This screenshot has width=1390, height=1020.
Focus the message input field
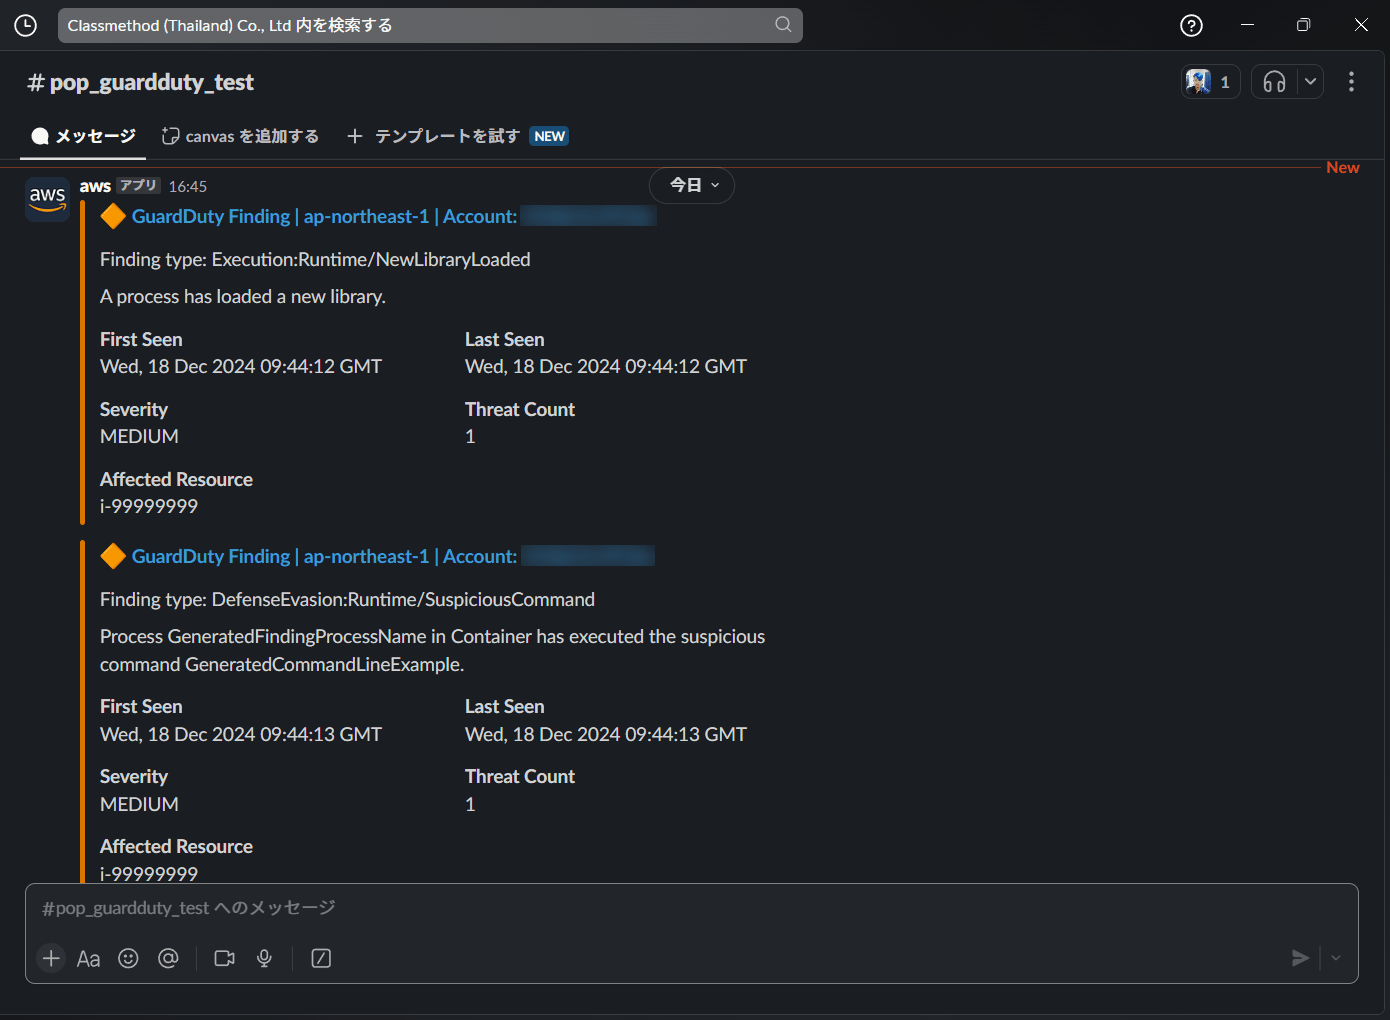(x=691, y=908)
